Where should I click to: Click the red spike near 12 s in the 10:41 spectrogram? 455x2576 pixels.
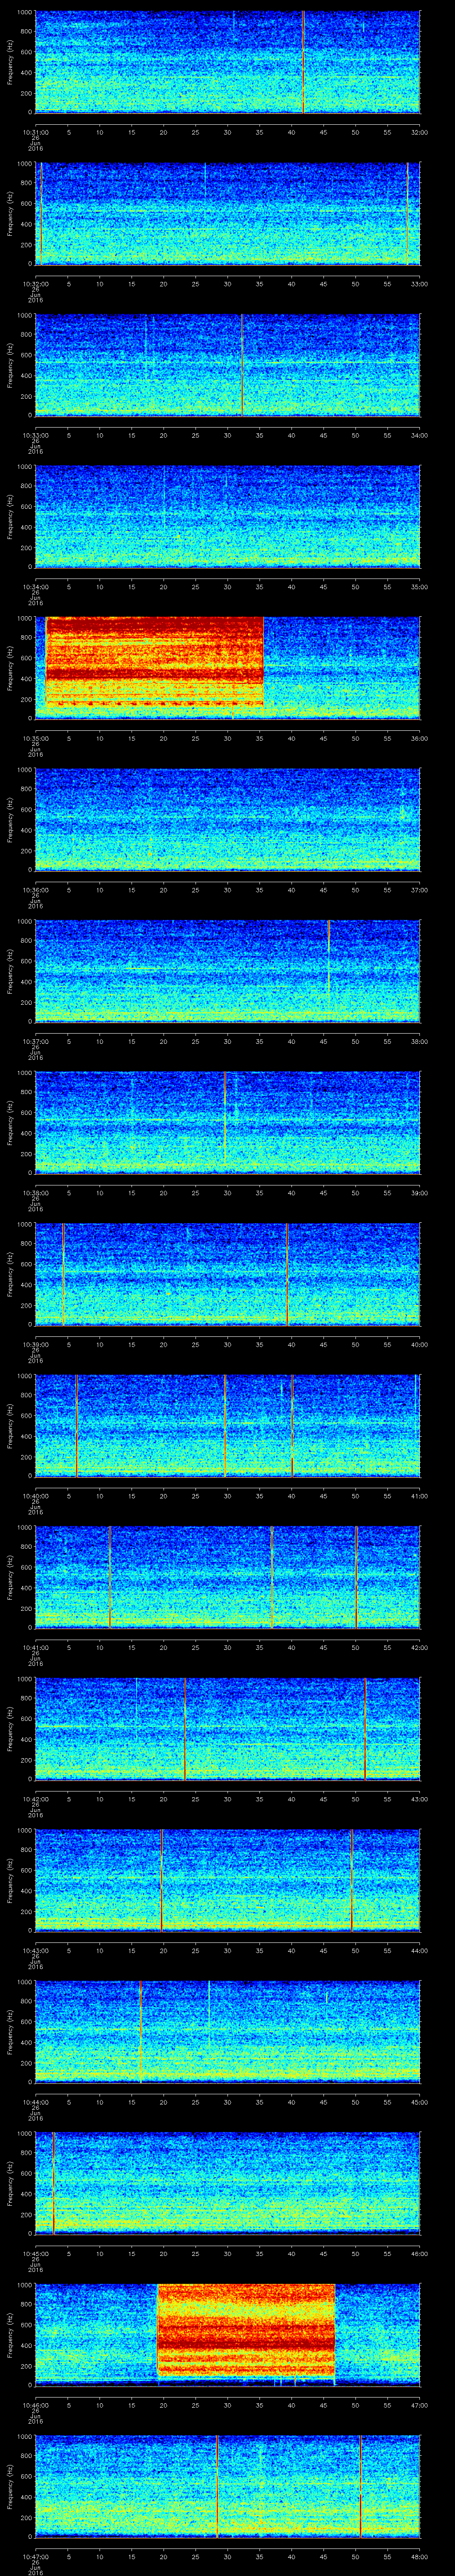coord(110,1577)
